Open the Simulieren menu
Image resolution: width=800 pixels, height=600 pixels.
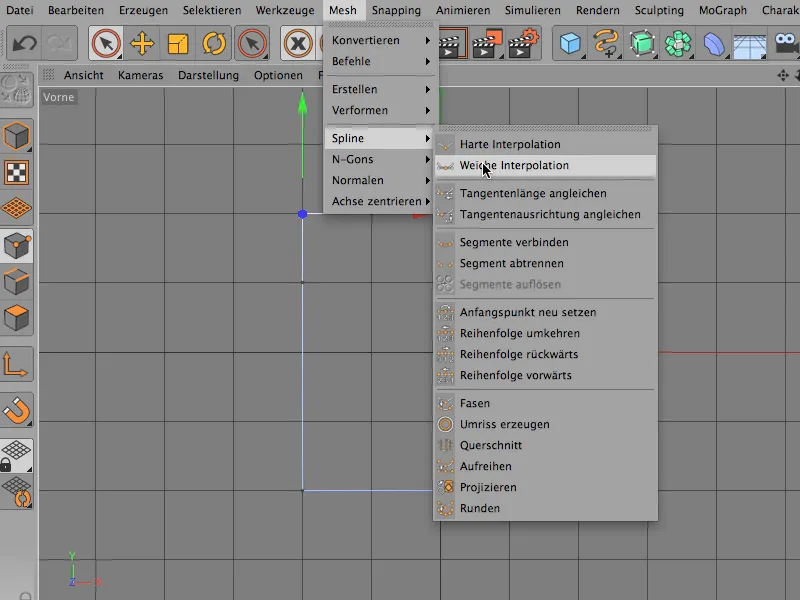tap(533, 10)
